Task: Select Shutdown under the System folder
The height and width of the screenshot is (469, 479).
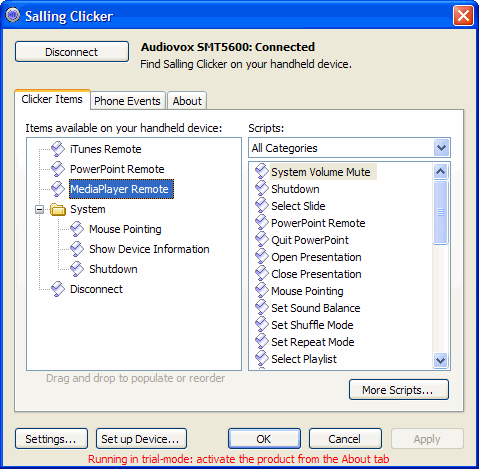Action: 113,269
